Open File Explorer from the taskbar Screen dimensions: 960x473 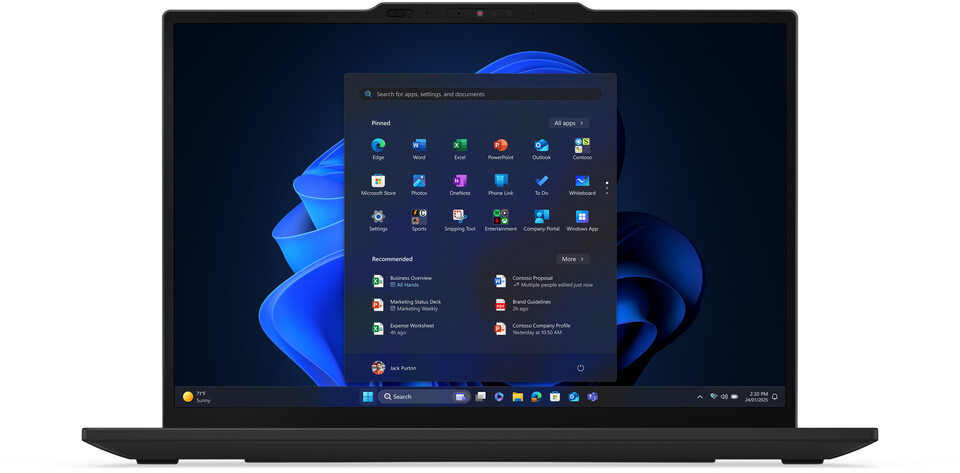[x=517, y=397]
